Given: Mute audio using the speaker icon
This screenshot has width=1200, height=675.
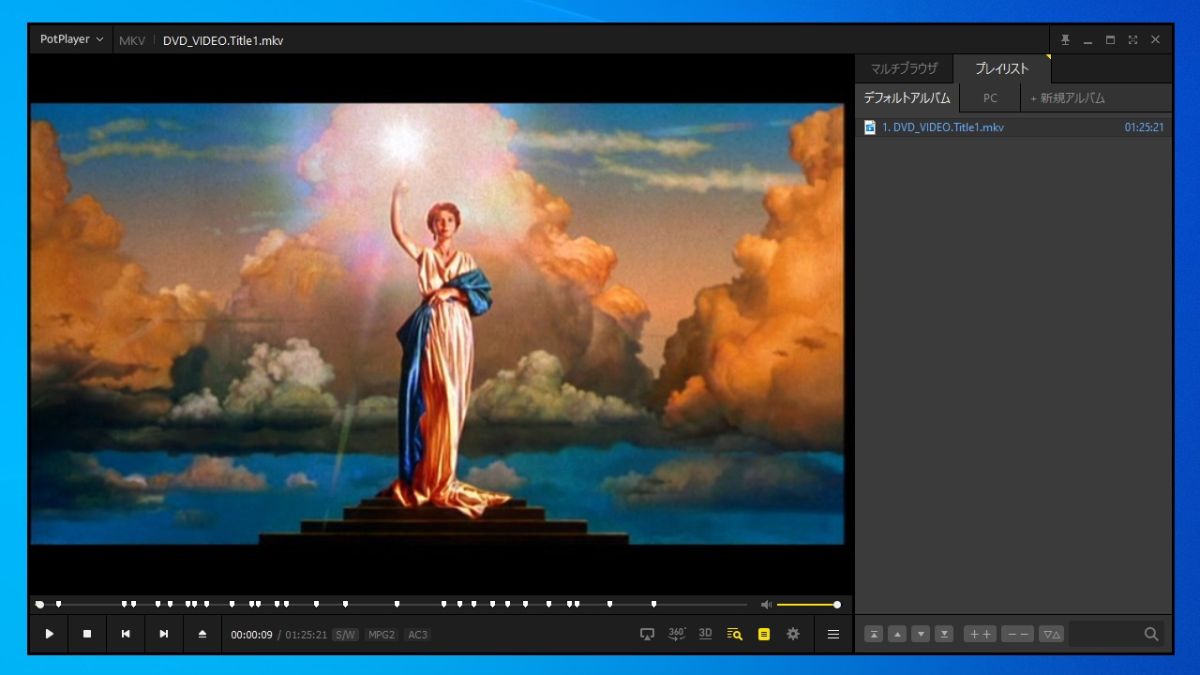Looking at the screenshot, I should click(766, 604).
